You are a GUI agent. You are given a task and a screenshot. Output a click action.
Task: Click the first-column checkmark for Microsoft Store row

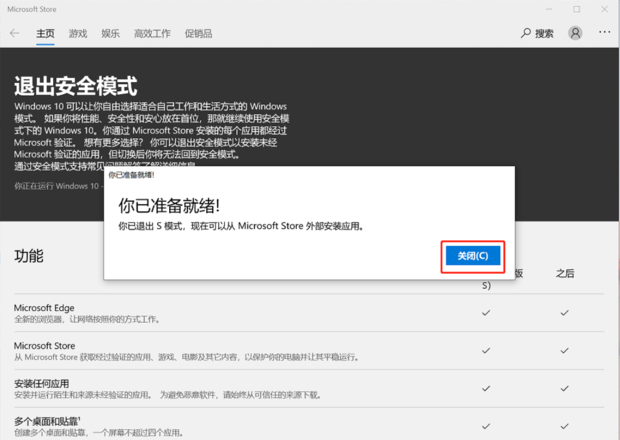pyautogui.click(x=486, y=351)
